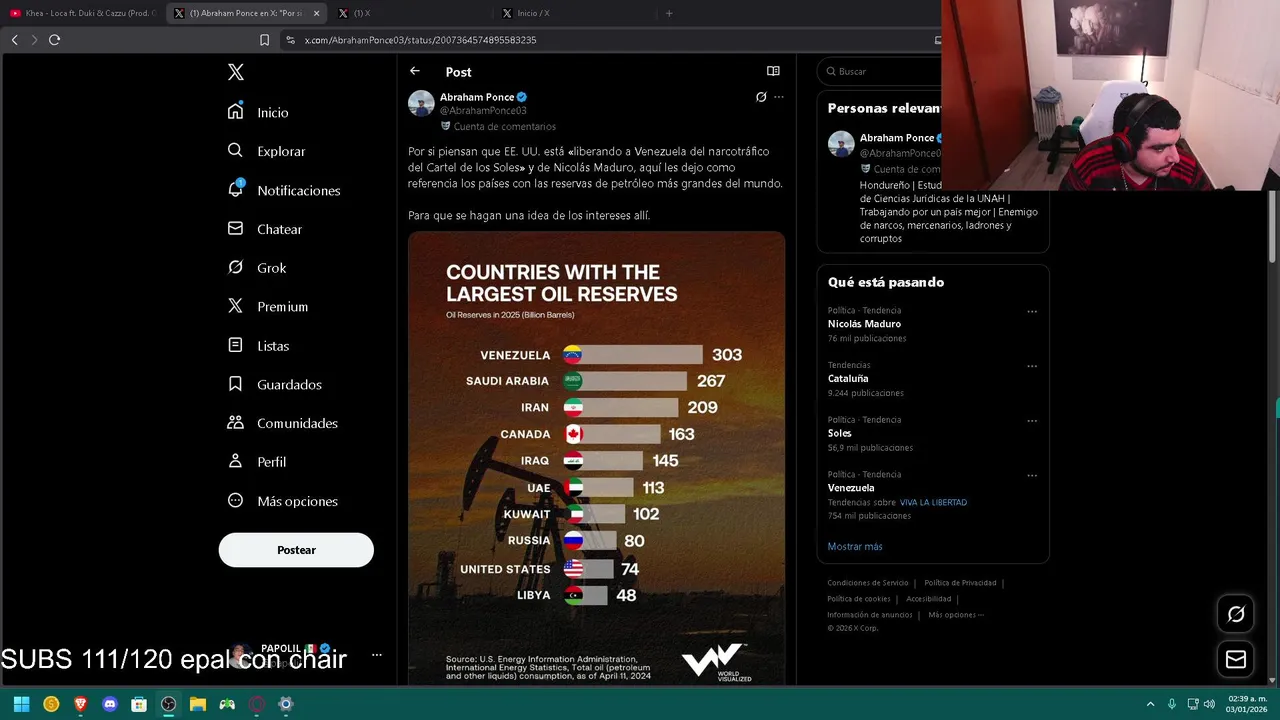
Task: Open a new browser tab
Action: [669, 13]
